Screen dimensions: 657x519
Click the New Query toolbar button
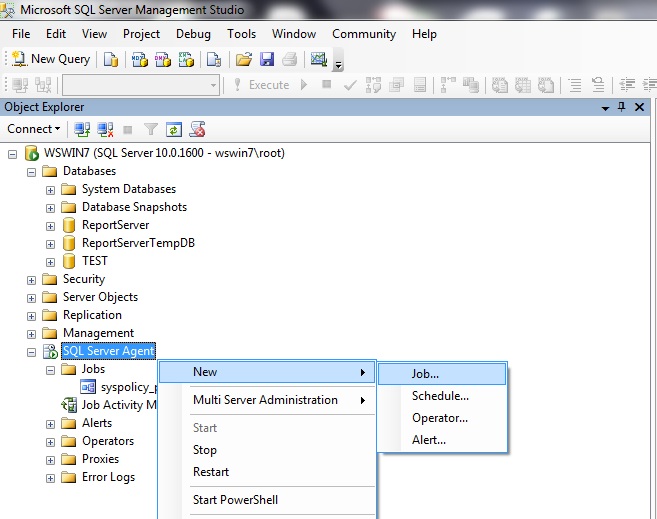point(50,59)
